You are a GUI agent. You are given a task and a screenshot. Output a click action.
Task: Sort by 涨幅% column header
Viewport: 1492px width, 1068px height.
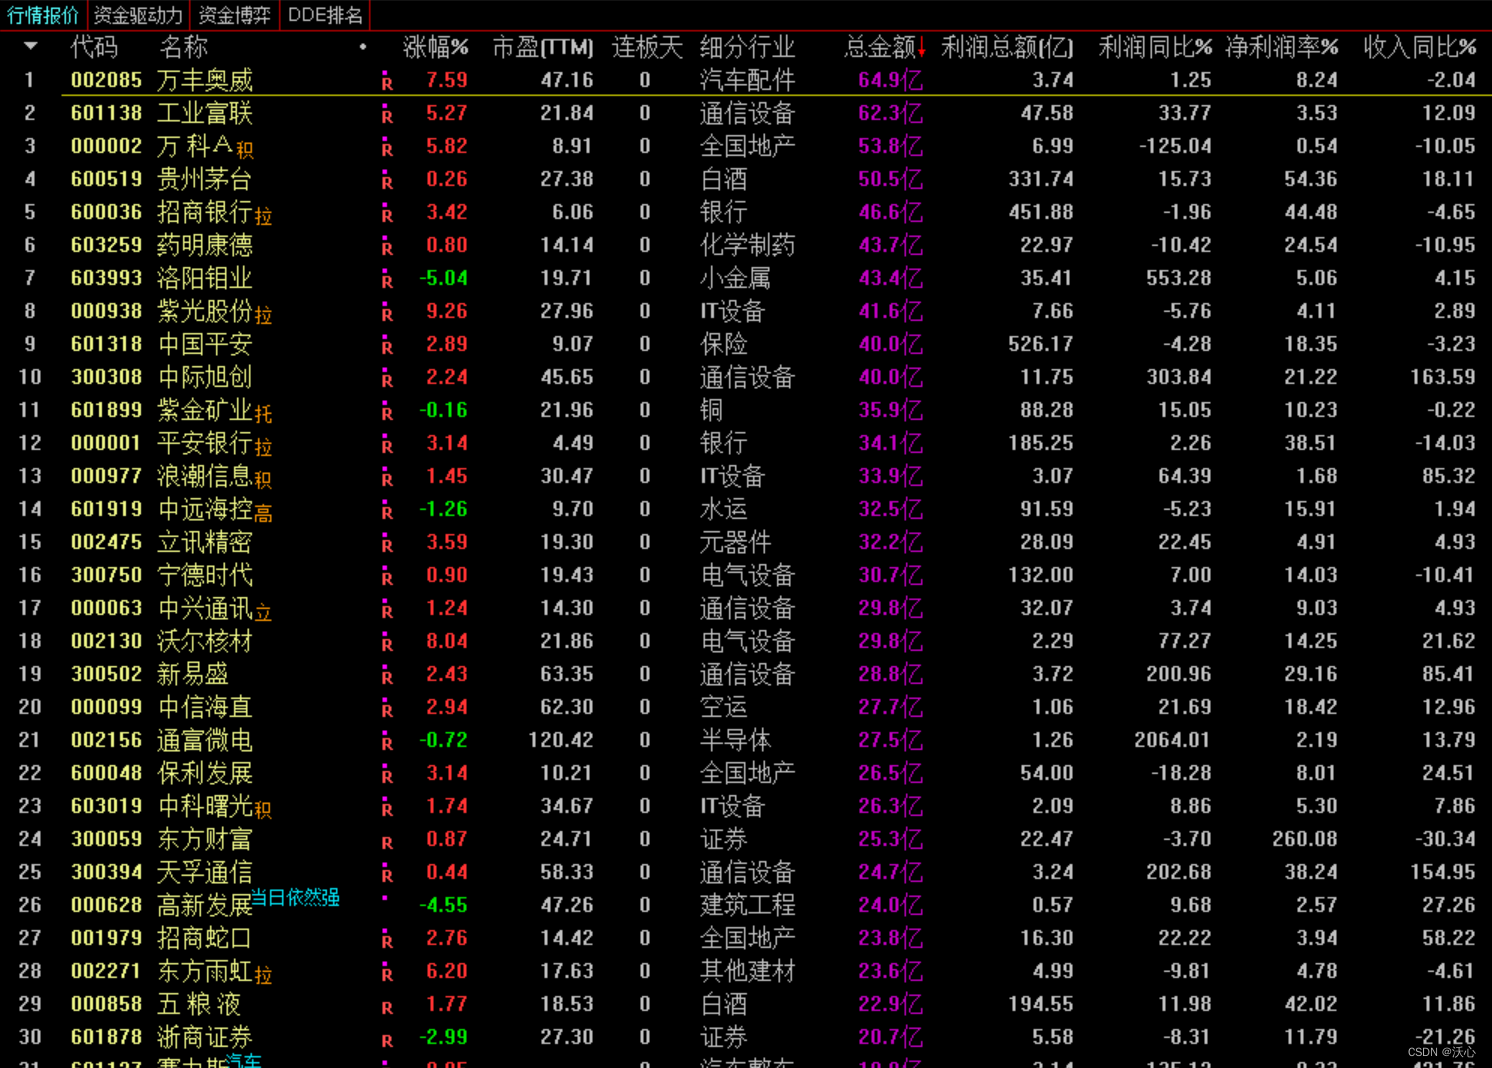(x=436, y=47)
